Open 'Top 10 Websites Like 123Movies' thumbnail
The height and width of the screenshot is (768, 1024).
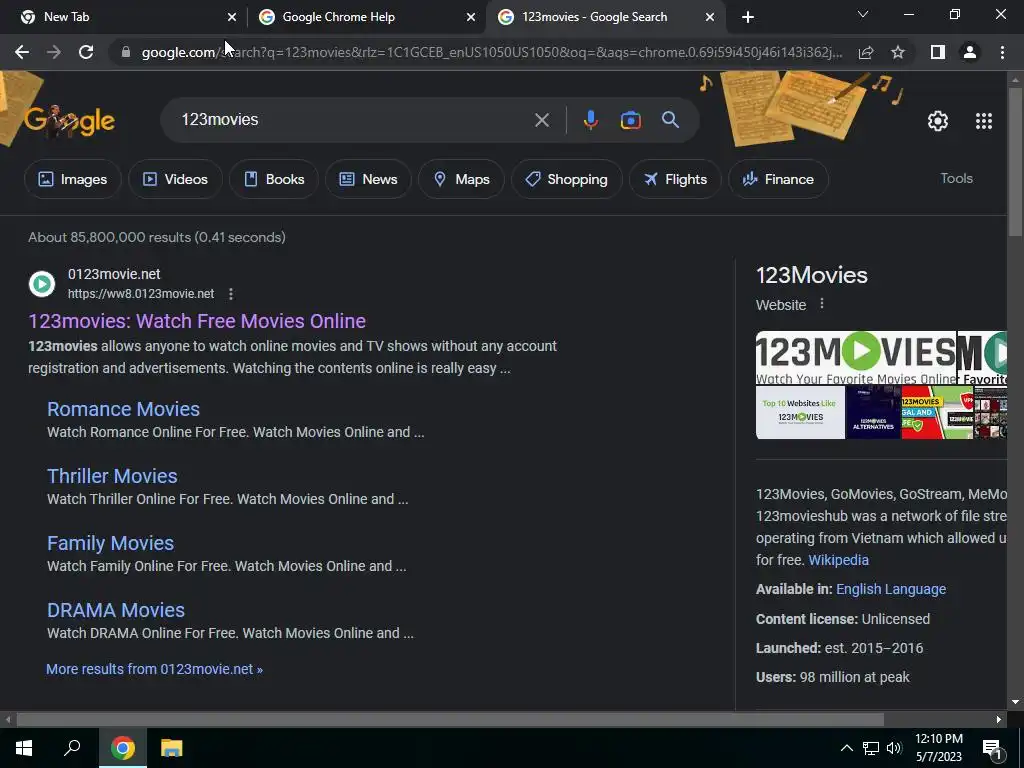click(800, 412)
